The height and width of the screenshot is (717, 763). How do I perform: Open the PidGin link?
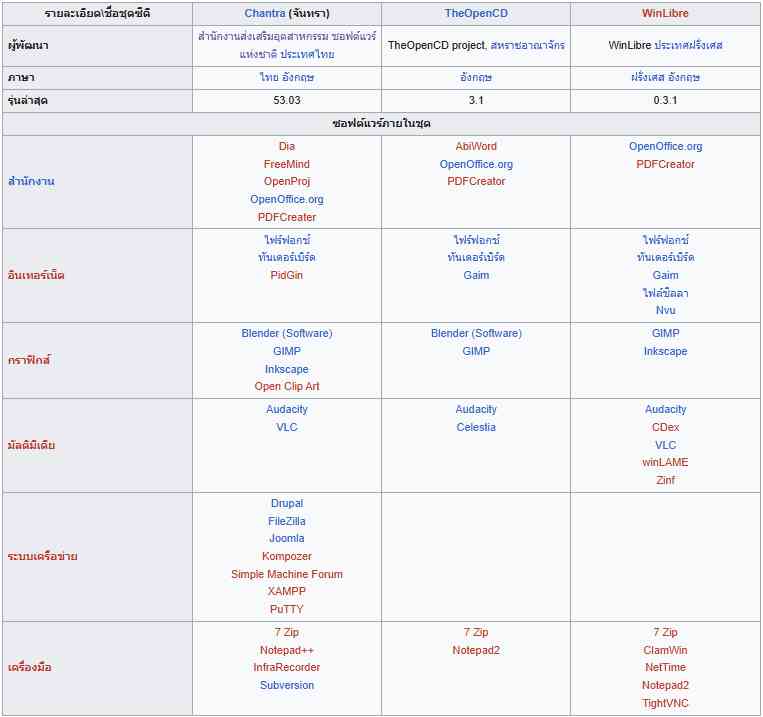pos(287,275)
